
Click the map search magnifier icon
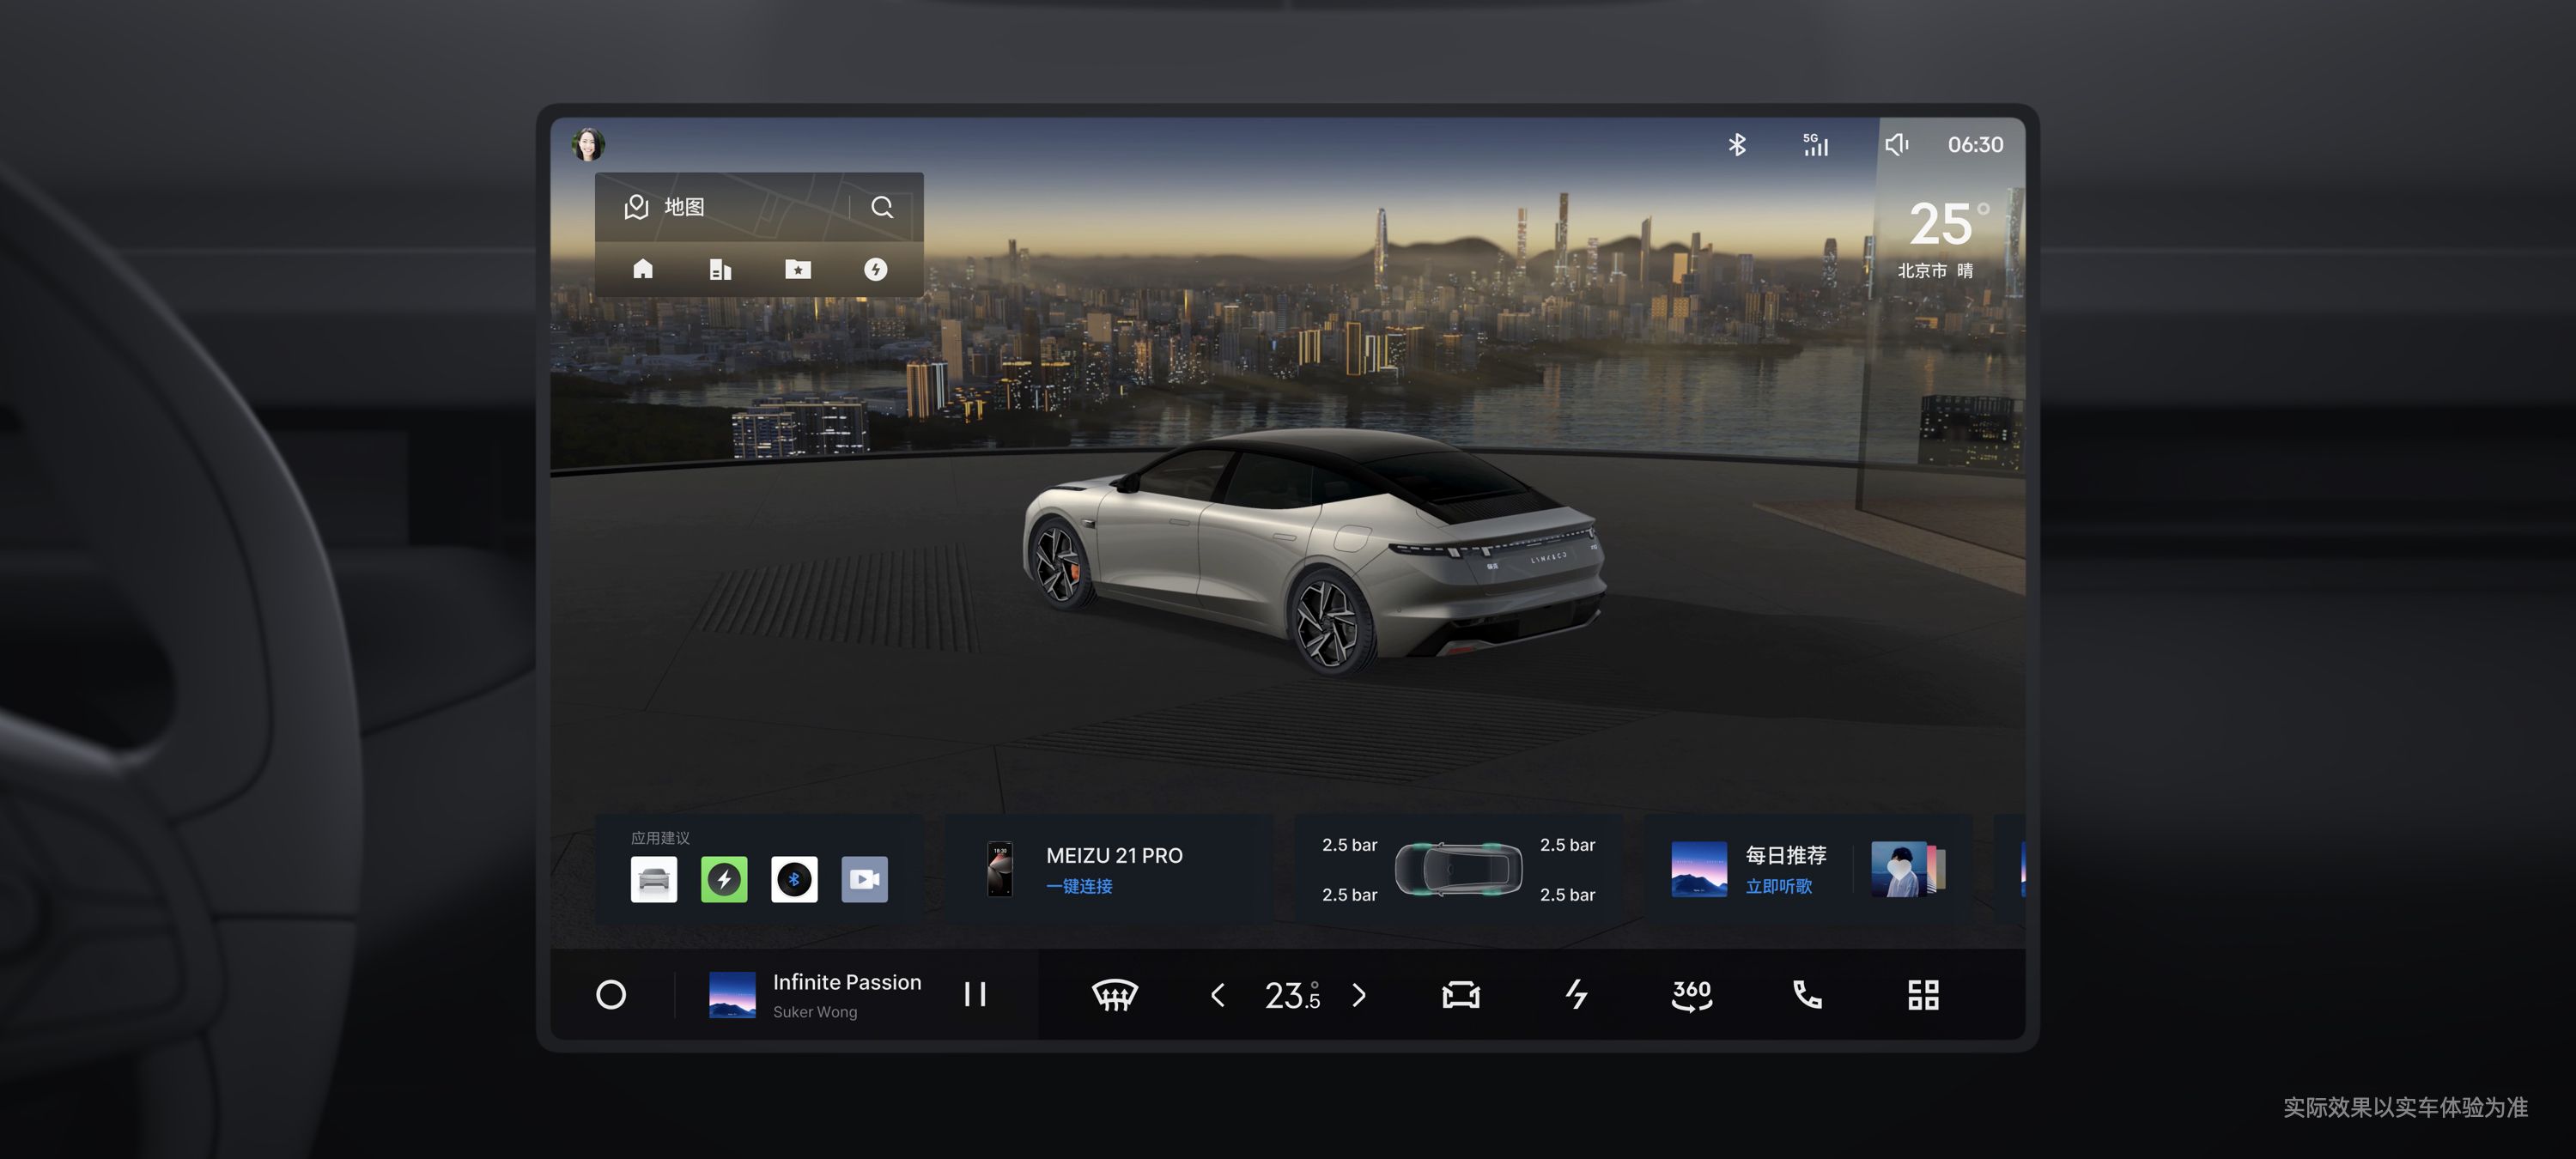(882, 207)
